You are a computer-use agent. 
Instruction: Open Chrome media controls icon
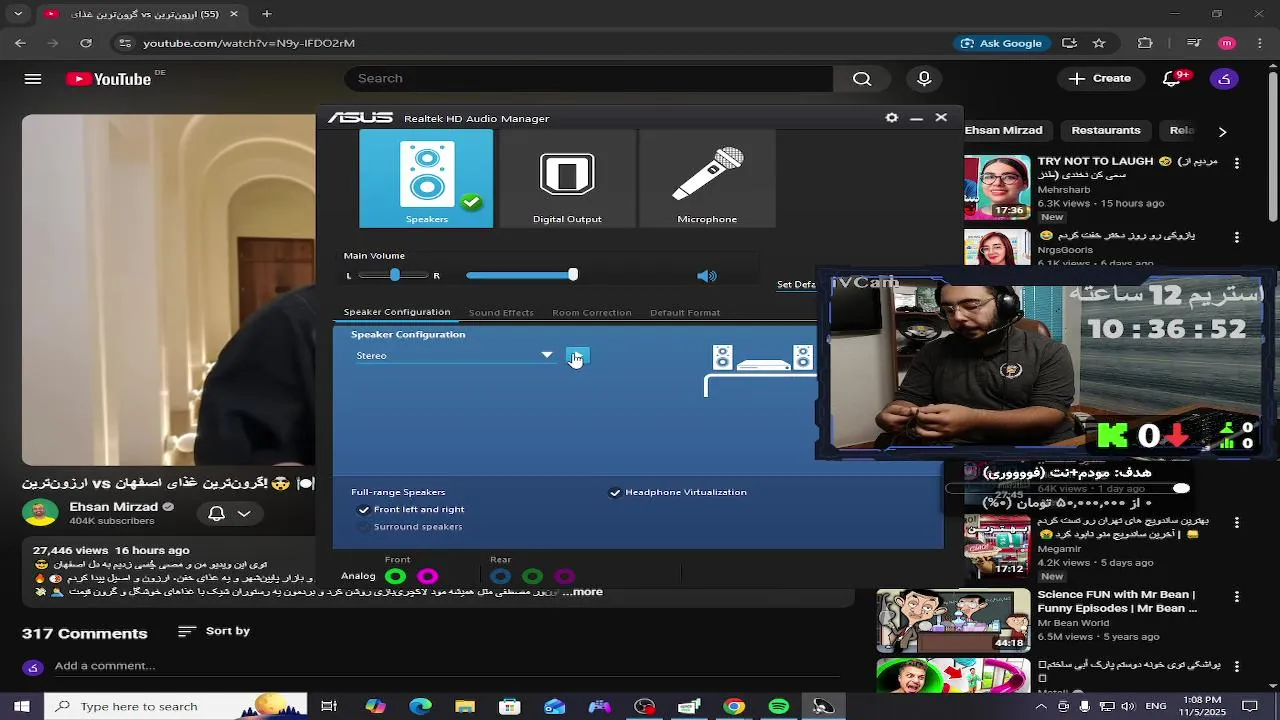[x=1194, y=43]
